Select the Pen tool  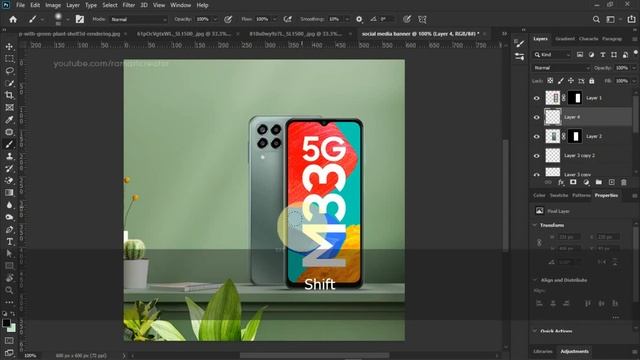point(9,229)
